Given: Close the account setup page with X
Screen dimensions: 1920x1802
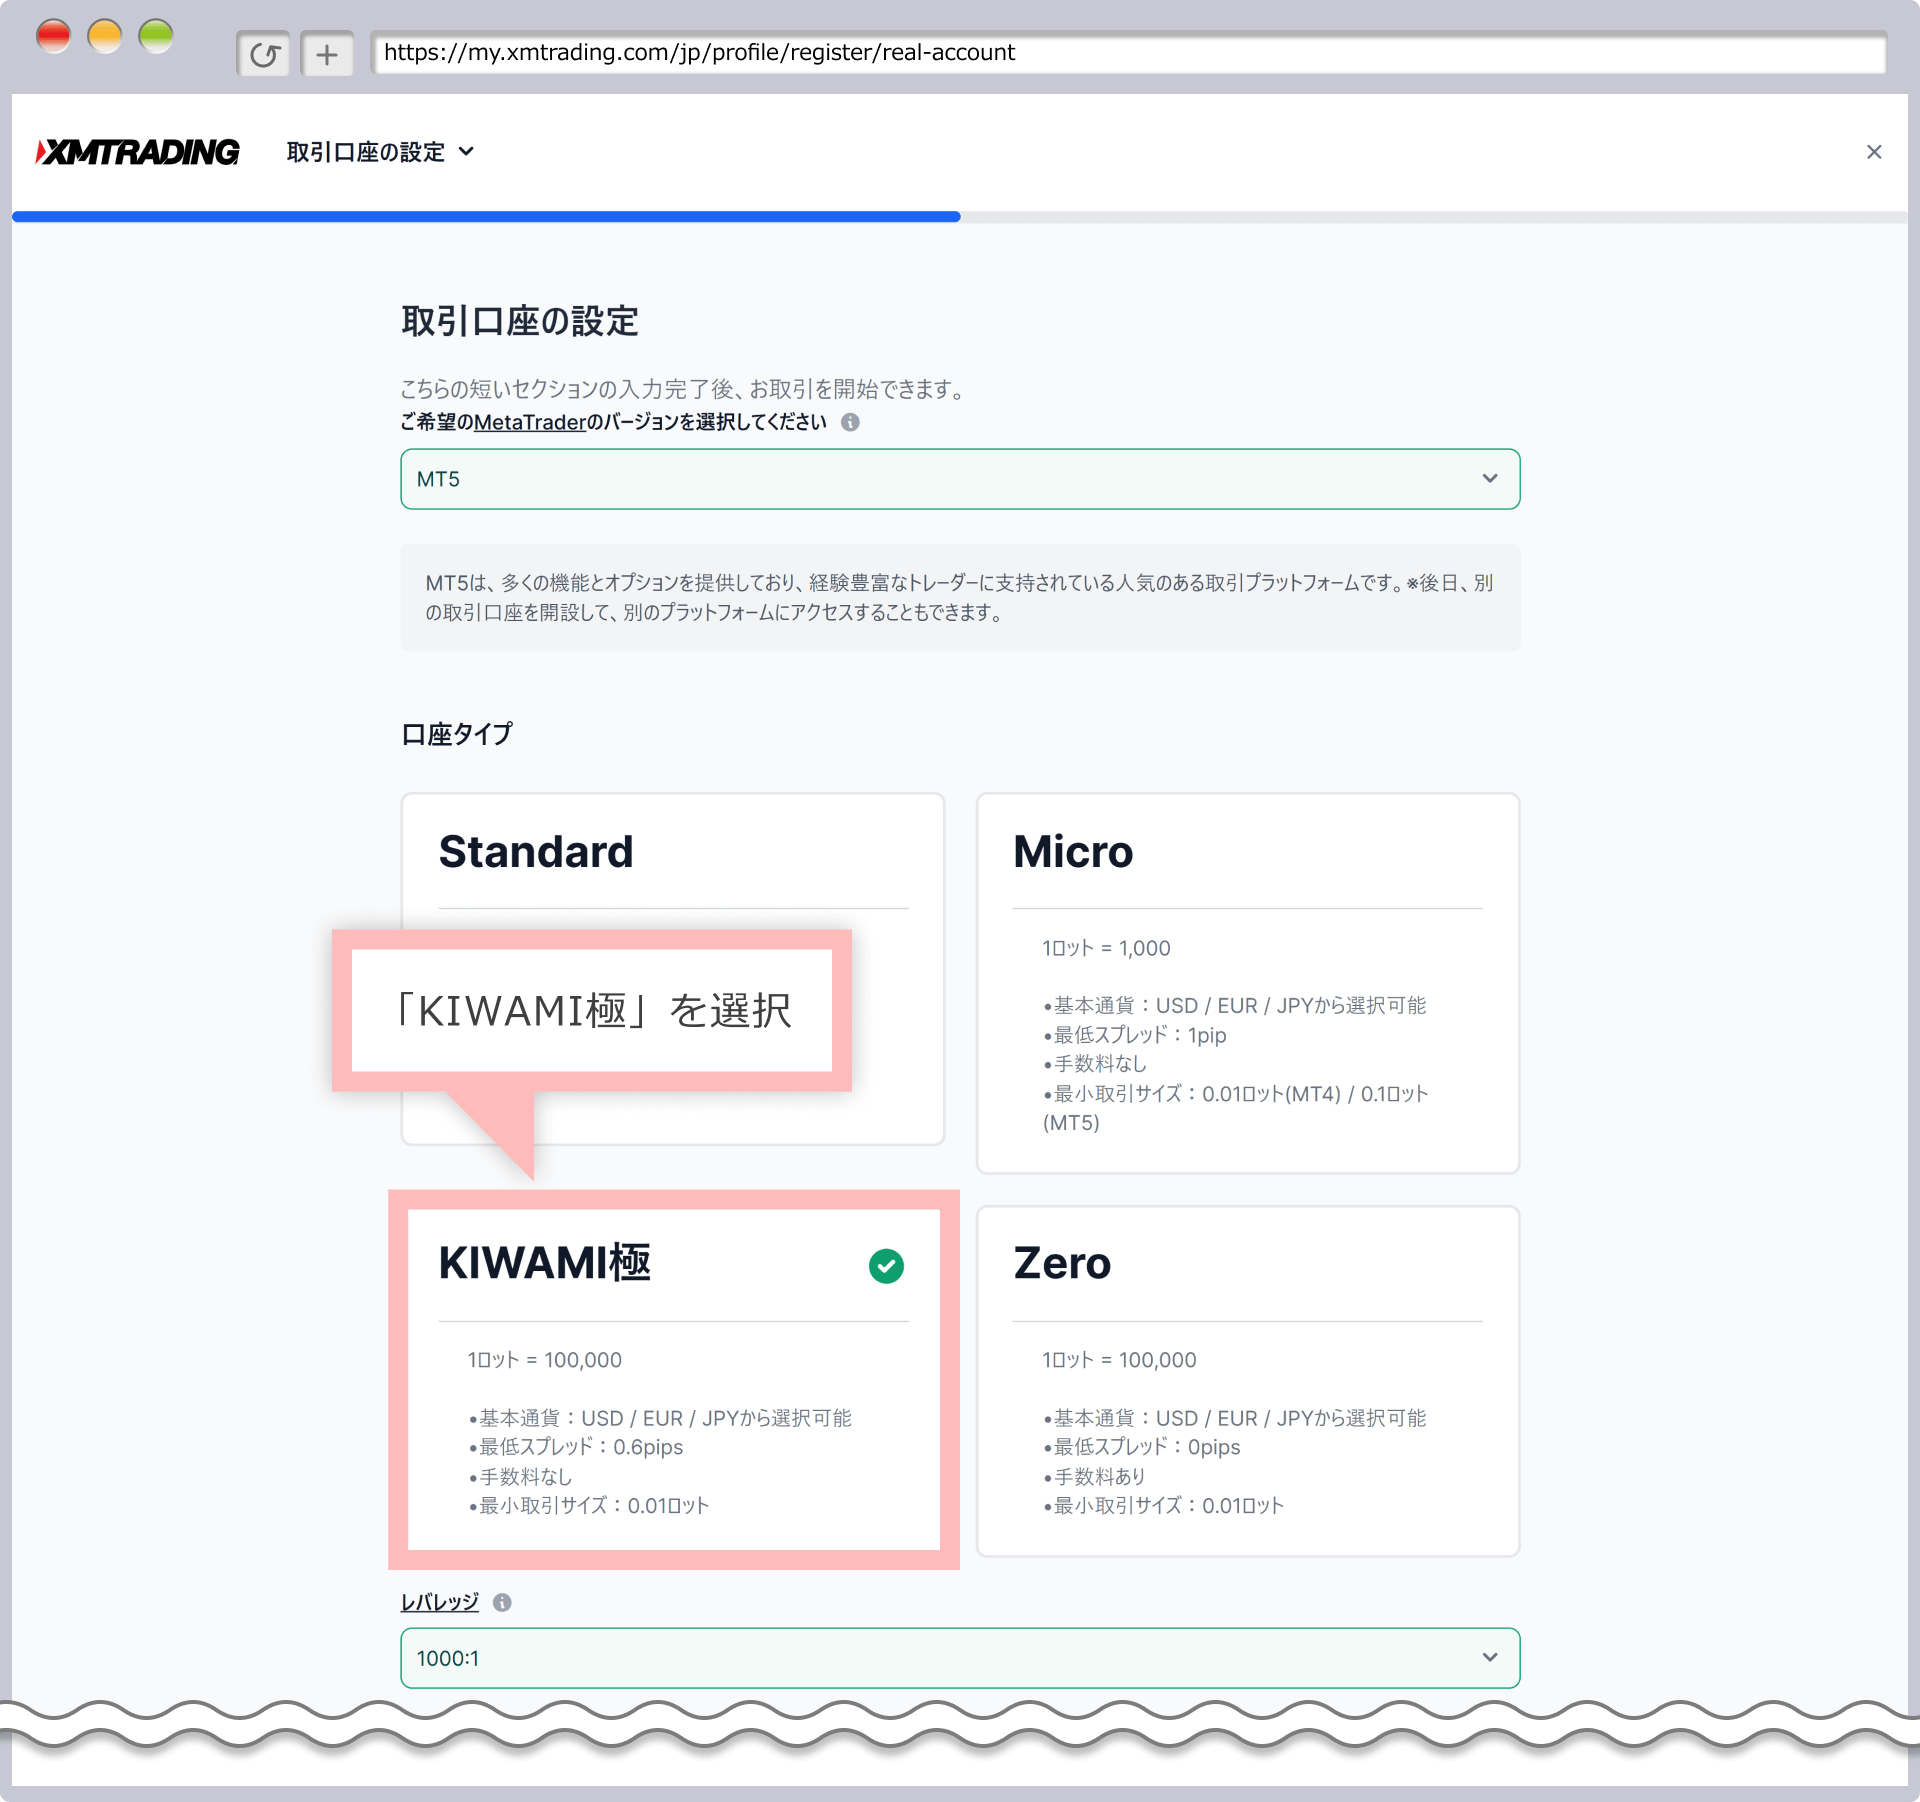Looking at the screenshot, I should [1874, 152].
